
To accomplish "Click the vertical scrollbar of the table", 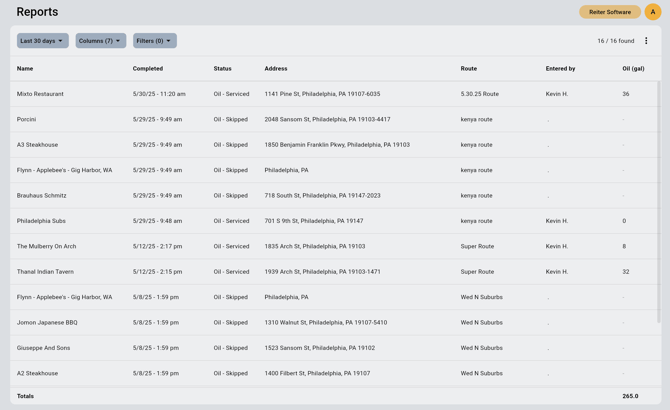I will [x=658, y=200].
